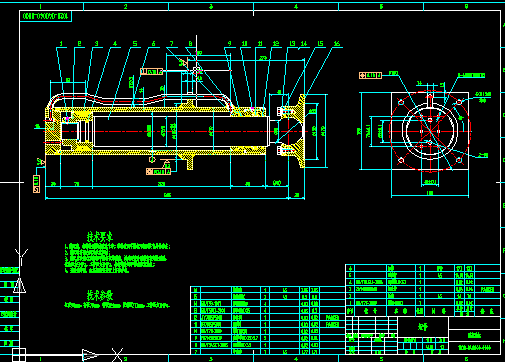The width and height of the screenshot is (505, 362).
Task: Select part balloon number 2 on section view
Action: (79, 44)
